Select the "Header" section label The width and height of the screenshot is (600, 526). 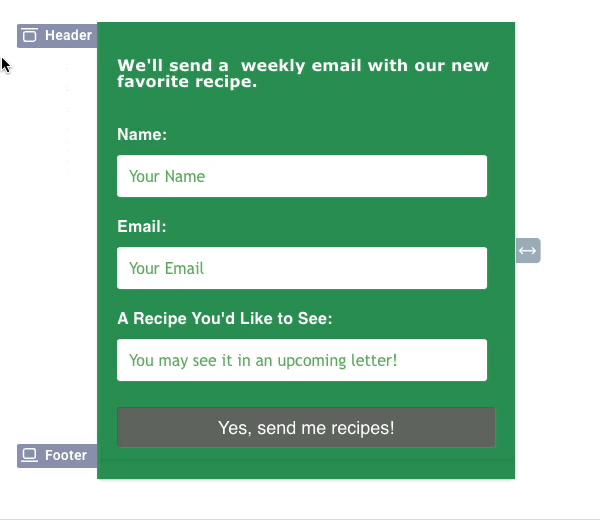pos(68,36)
